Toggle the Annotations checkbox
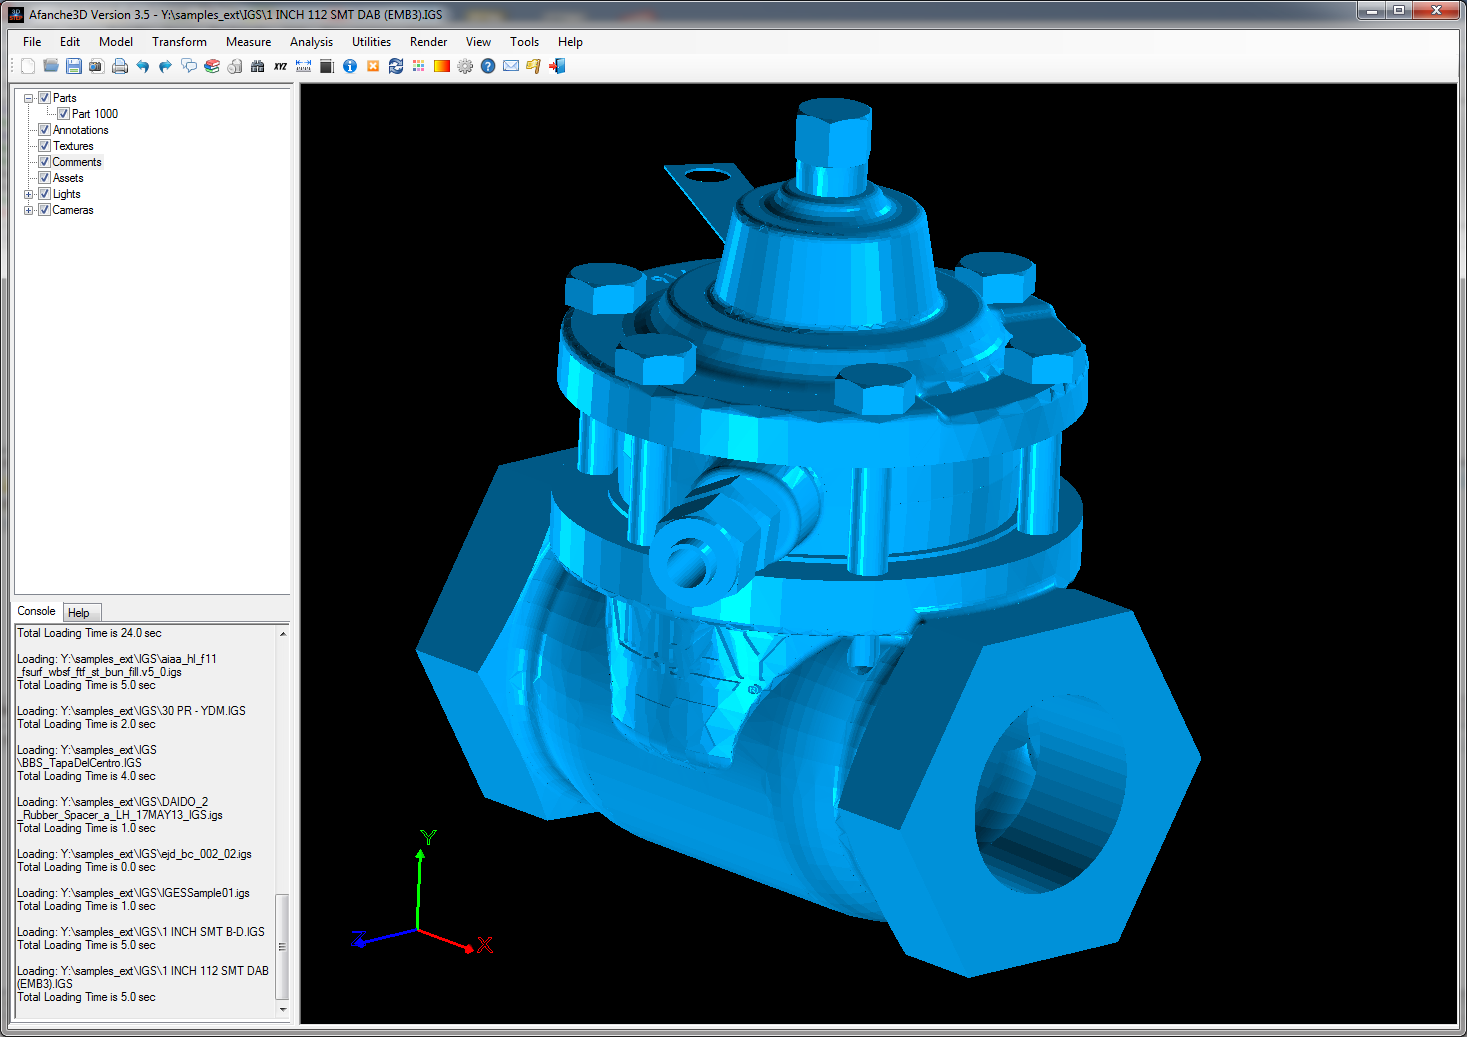 (x=44, y=130)
